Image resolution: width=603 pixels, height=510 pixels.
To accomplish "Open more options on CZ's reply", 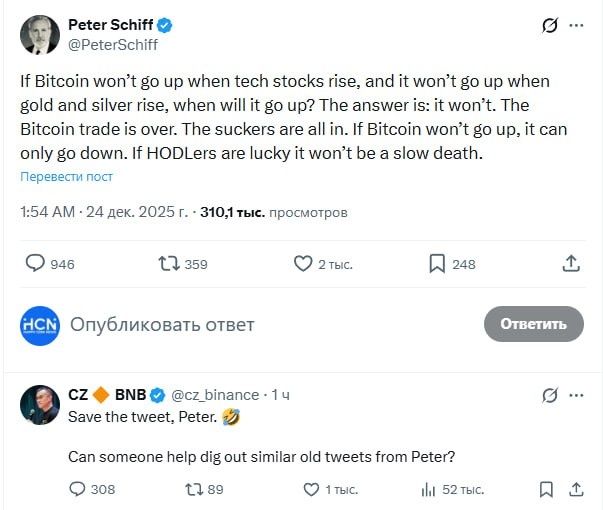I will click(x=576, y=395).
